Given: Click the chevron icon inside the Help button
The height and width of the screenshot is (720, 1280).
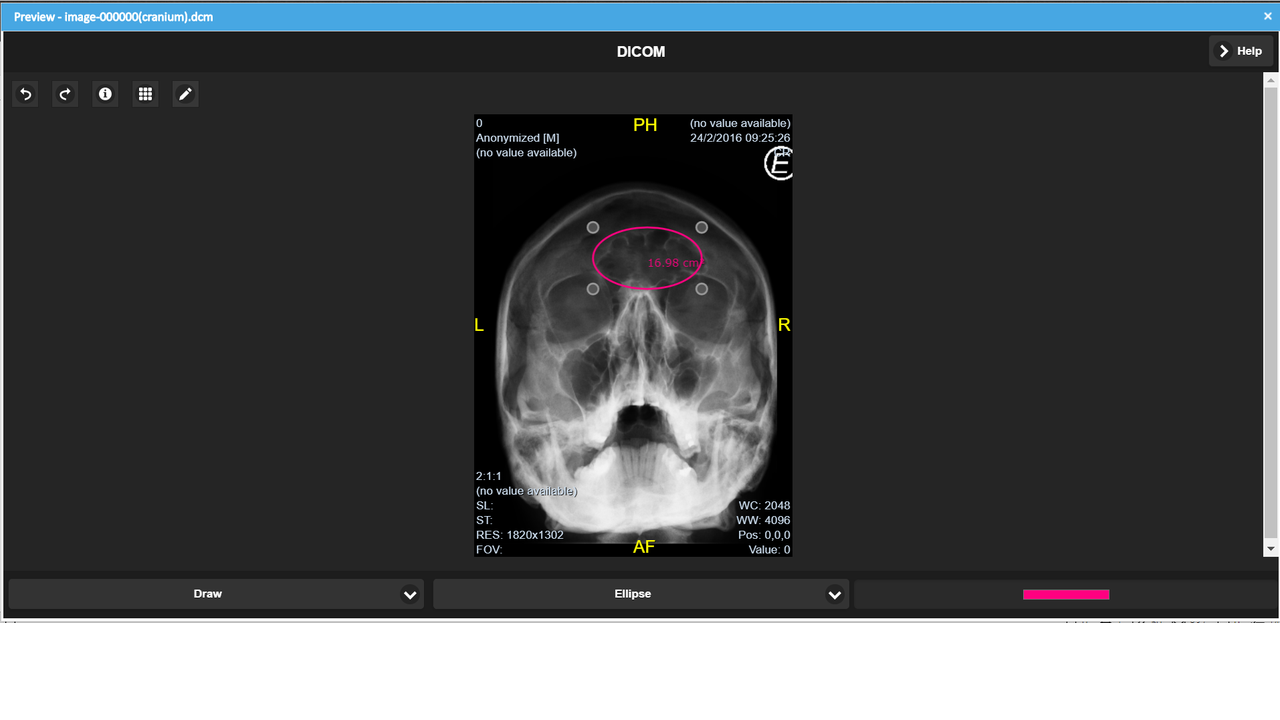Looking at the screenshot, I should [x=1224, y=50].
